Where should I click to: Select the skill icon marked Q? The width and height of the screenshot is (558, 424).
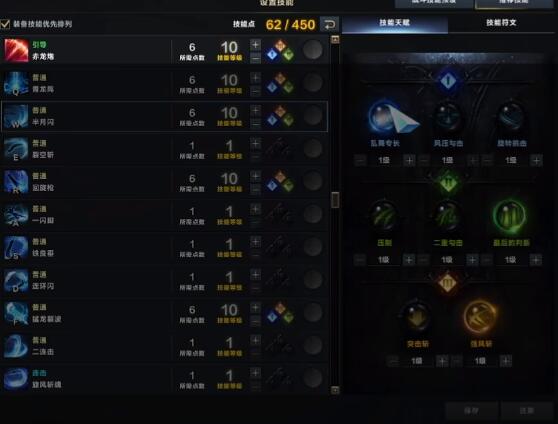tap(16, 83)
